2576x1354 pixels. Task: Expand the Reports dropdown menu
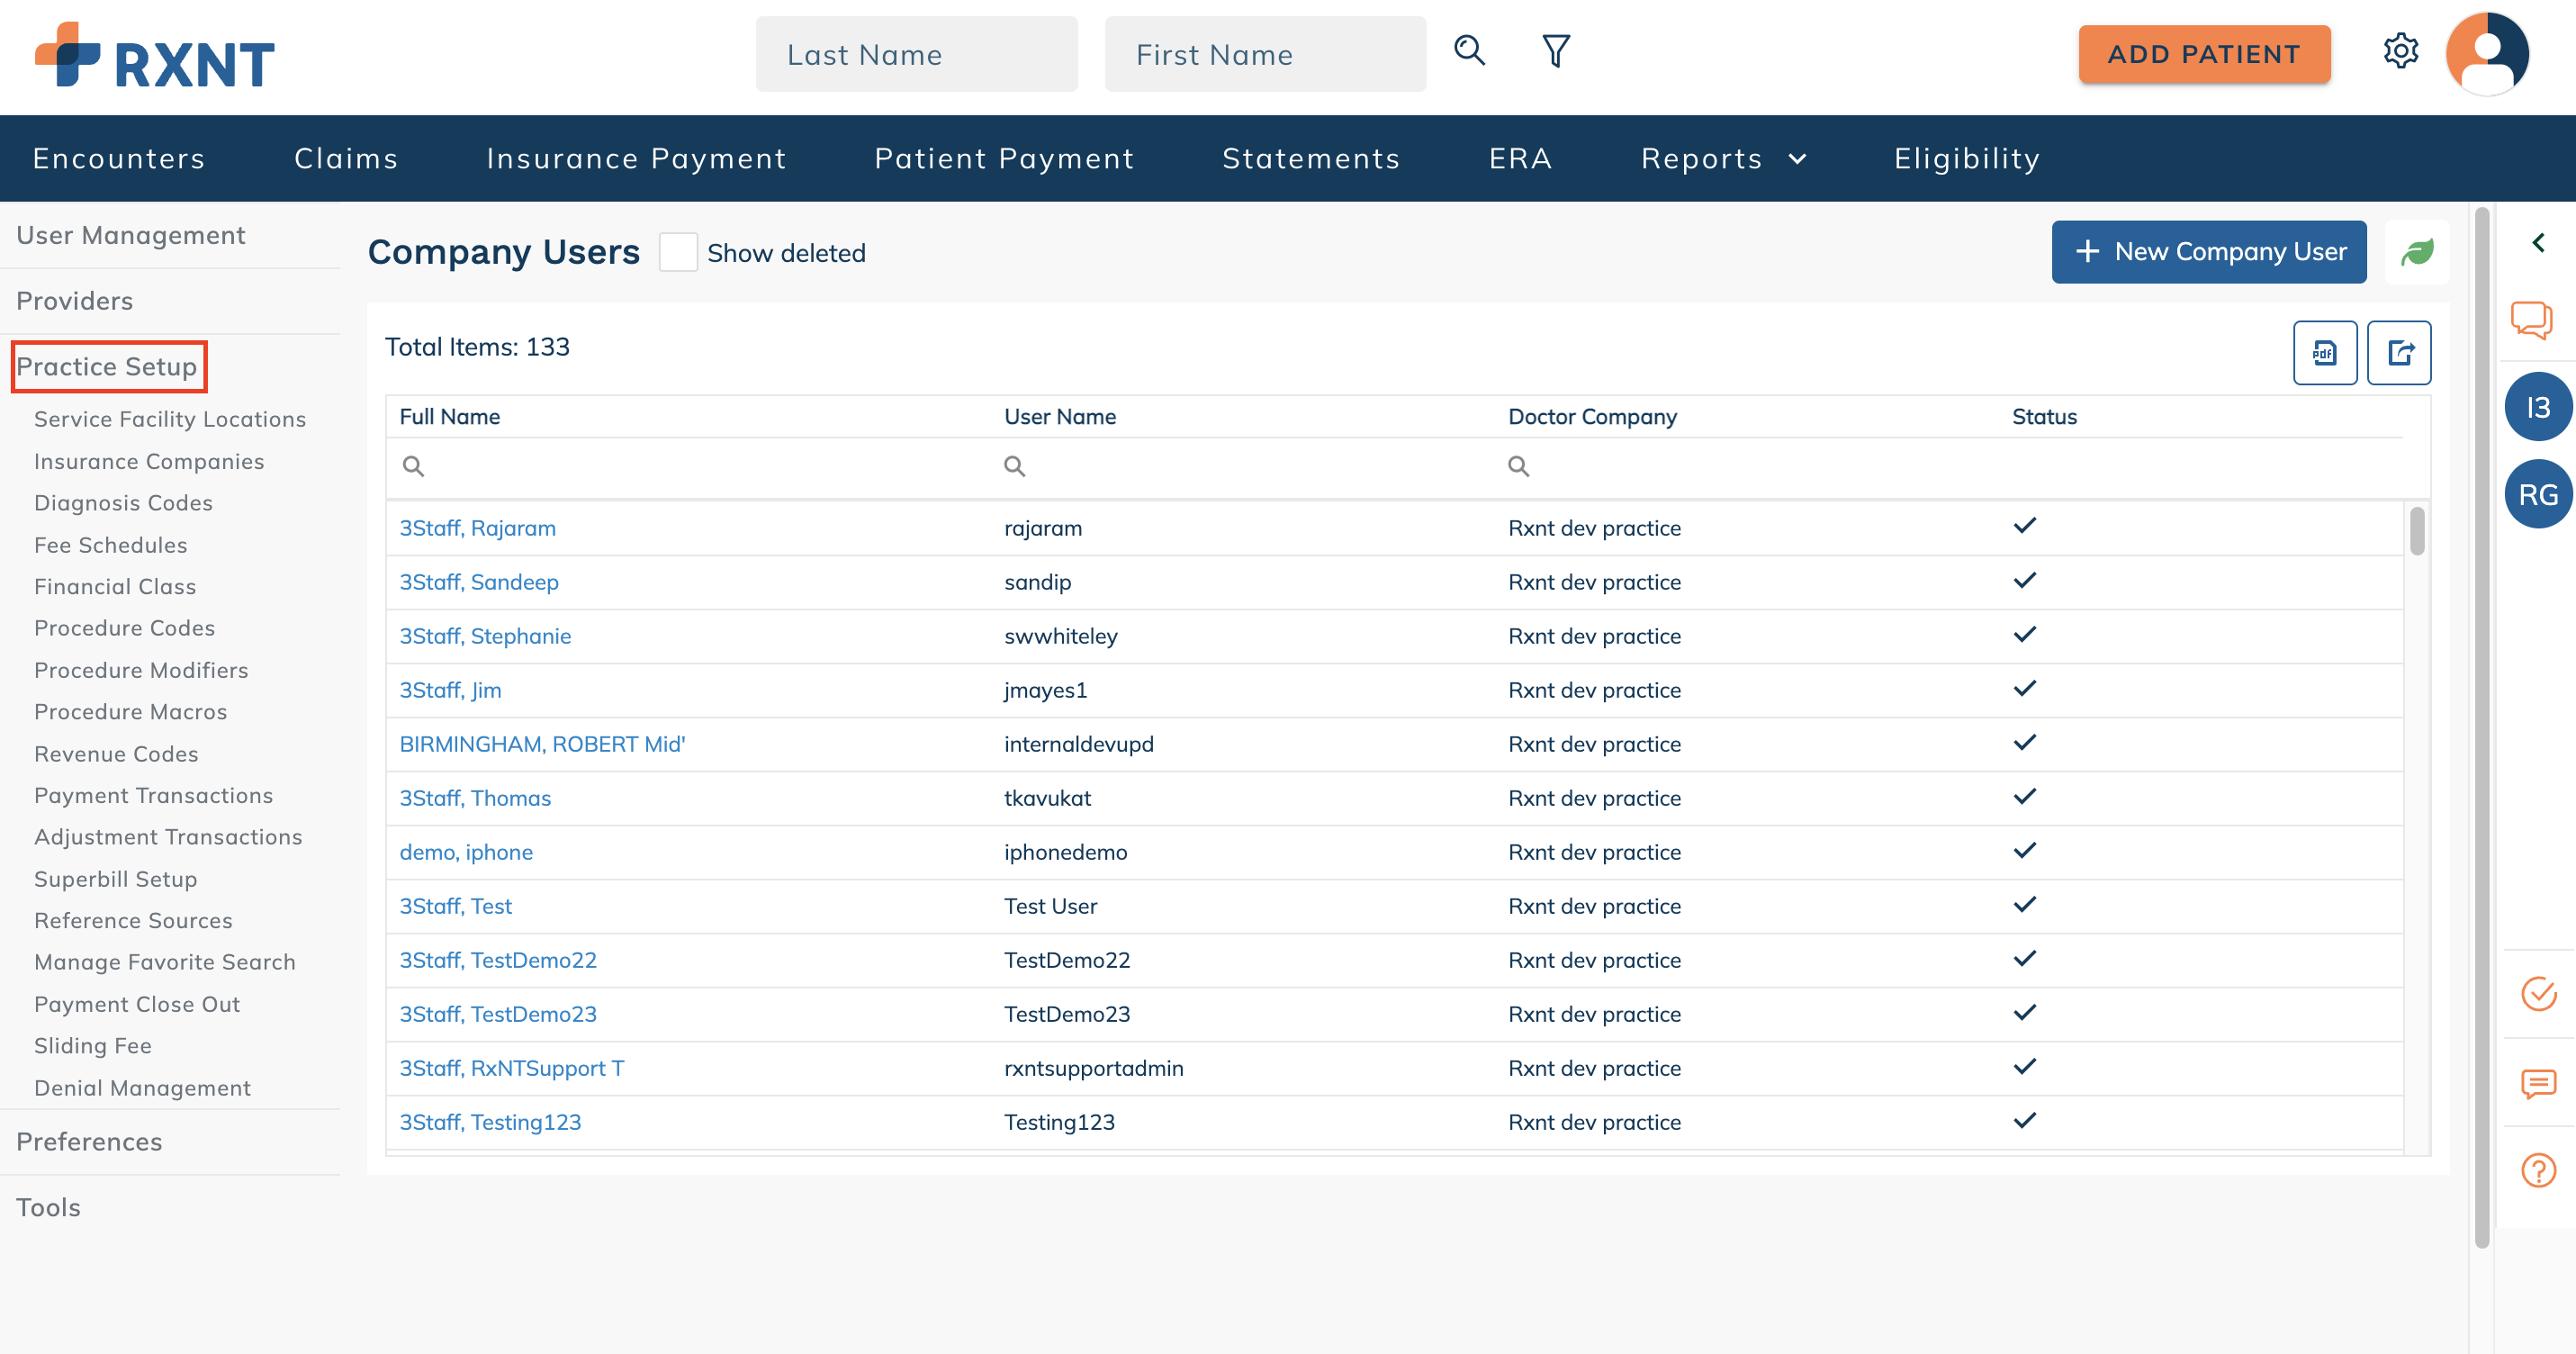point(1724,158)
